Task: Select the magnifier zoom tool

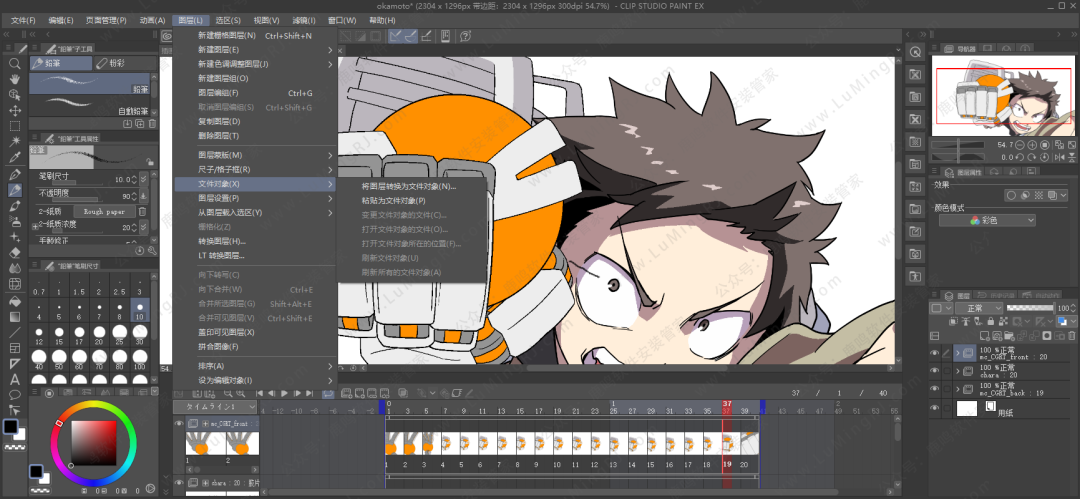Action: [x=15, y=63]
